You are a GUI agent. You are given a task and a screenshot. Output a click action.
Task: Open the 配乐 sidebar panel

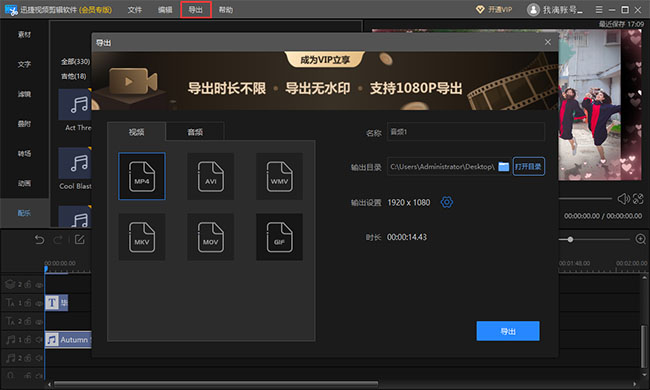tap(24, 213)
